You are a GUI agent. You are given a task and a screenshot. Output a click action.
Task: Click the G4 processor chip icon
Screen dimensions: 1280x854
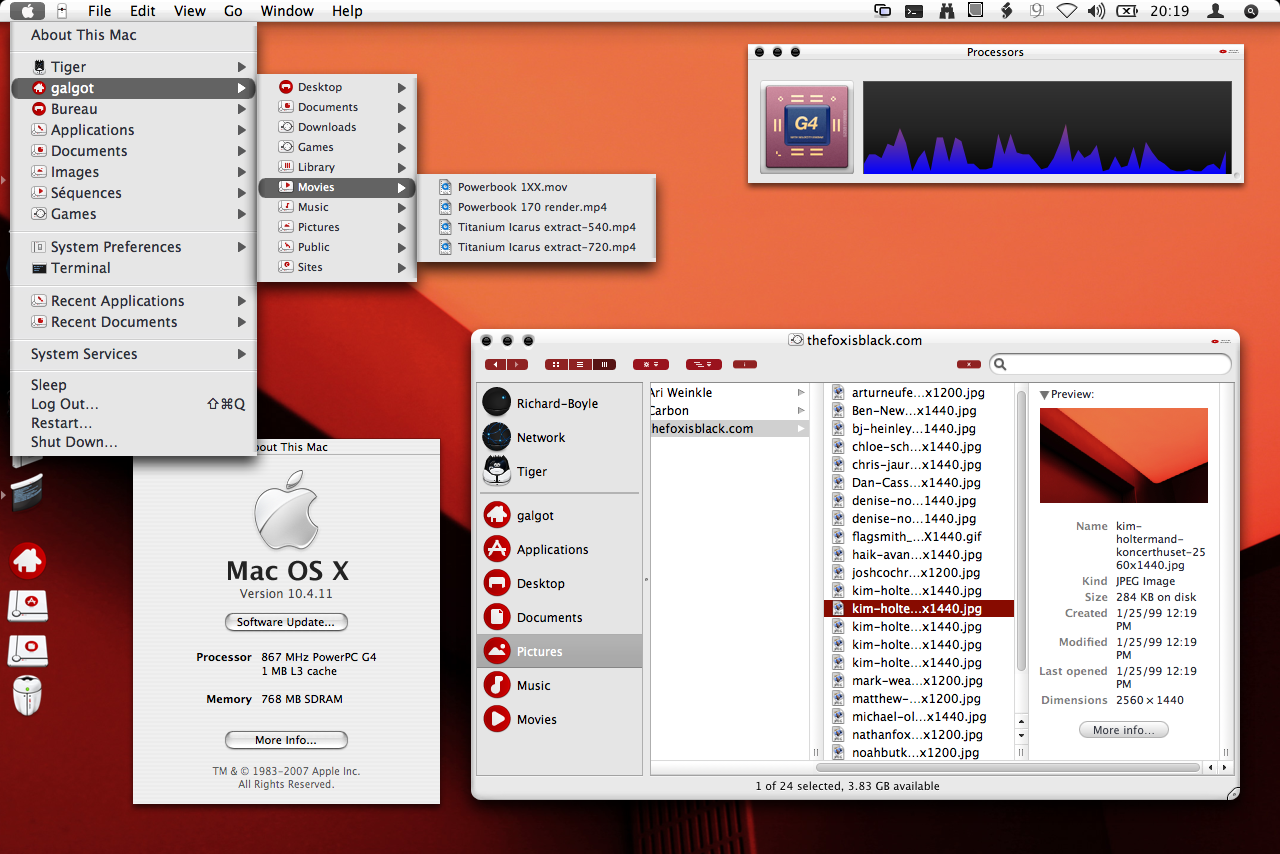coord(807,127)
